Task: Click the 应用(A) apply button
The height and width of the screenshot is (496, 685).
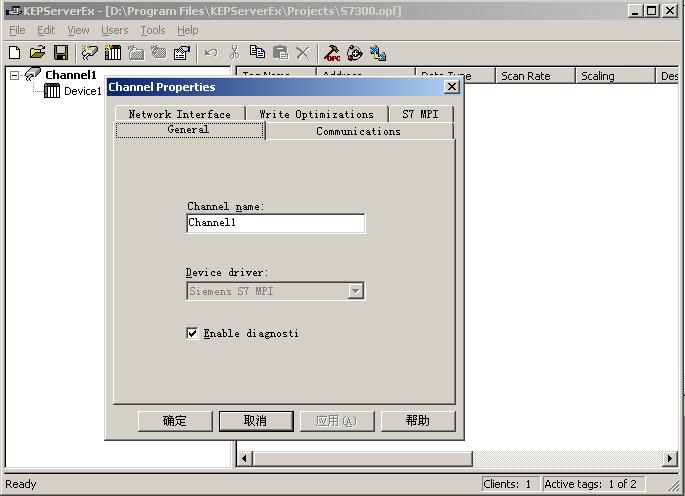Action: (337, 421)
